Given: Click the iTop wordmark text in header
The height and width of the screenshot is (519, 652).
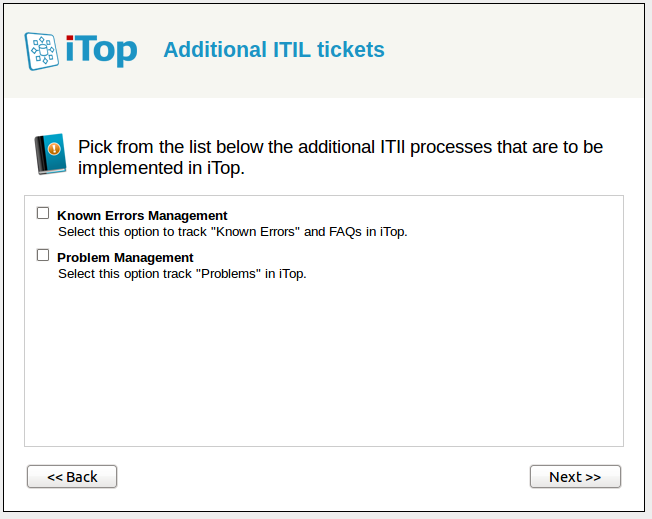Looking at the screenshot, I should click(101, 50).
